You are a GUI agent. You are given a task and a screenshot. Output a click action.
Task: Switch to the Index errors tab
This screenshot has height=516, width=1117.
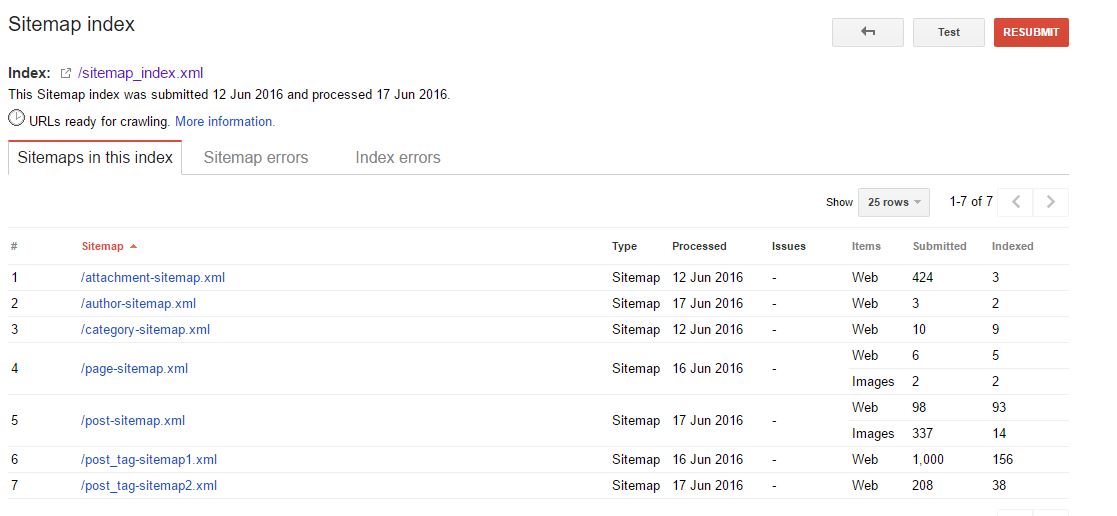pyautogui.click(x=398, y=158)
